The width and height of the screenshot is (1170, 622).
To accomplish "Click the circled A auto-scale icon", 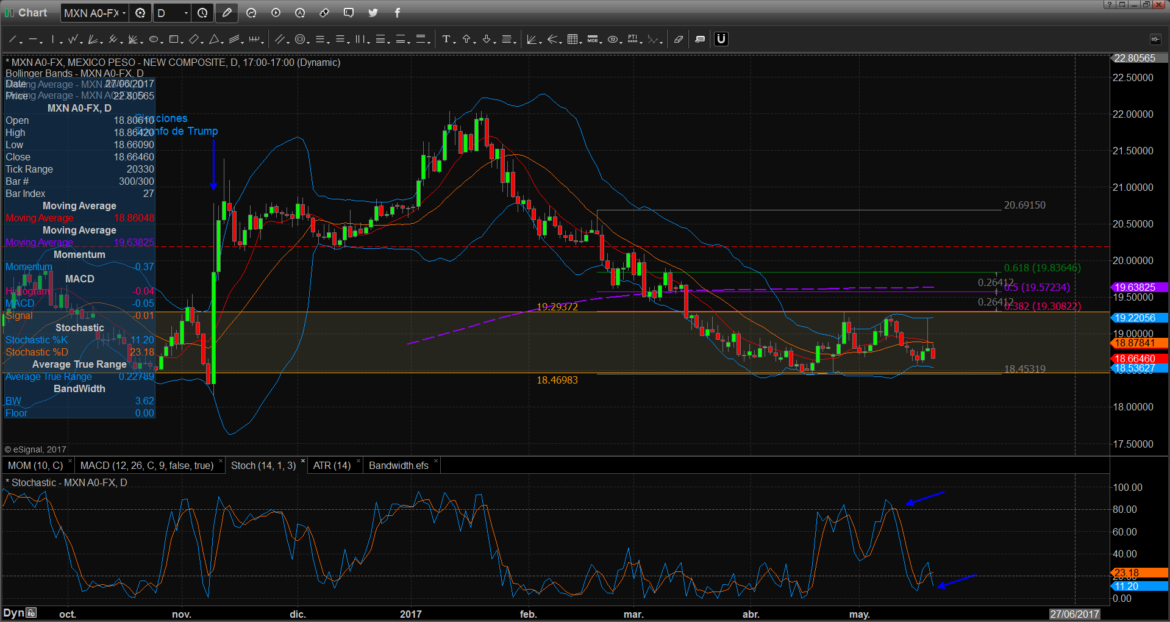I will [x=300, y=13].
